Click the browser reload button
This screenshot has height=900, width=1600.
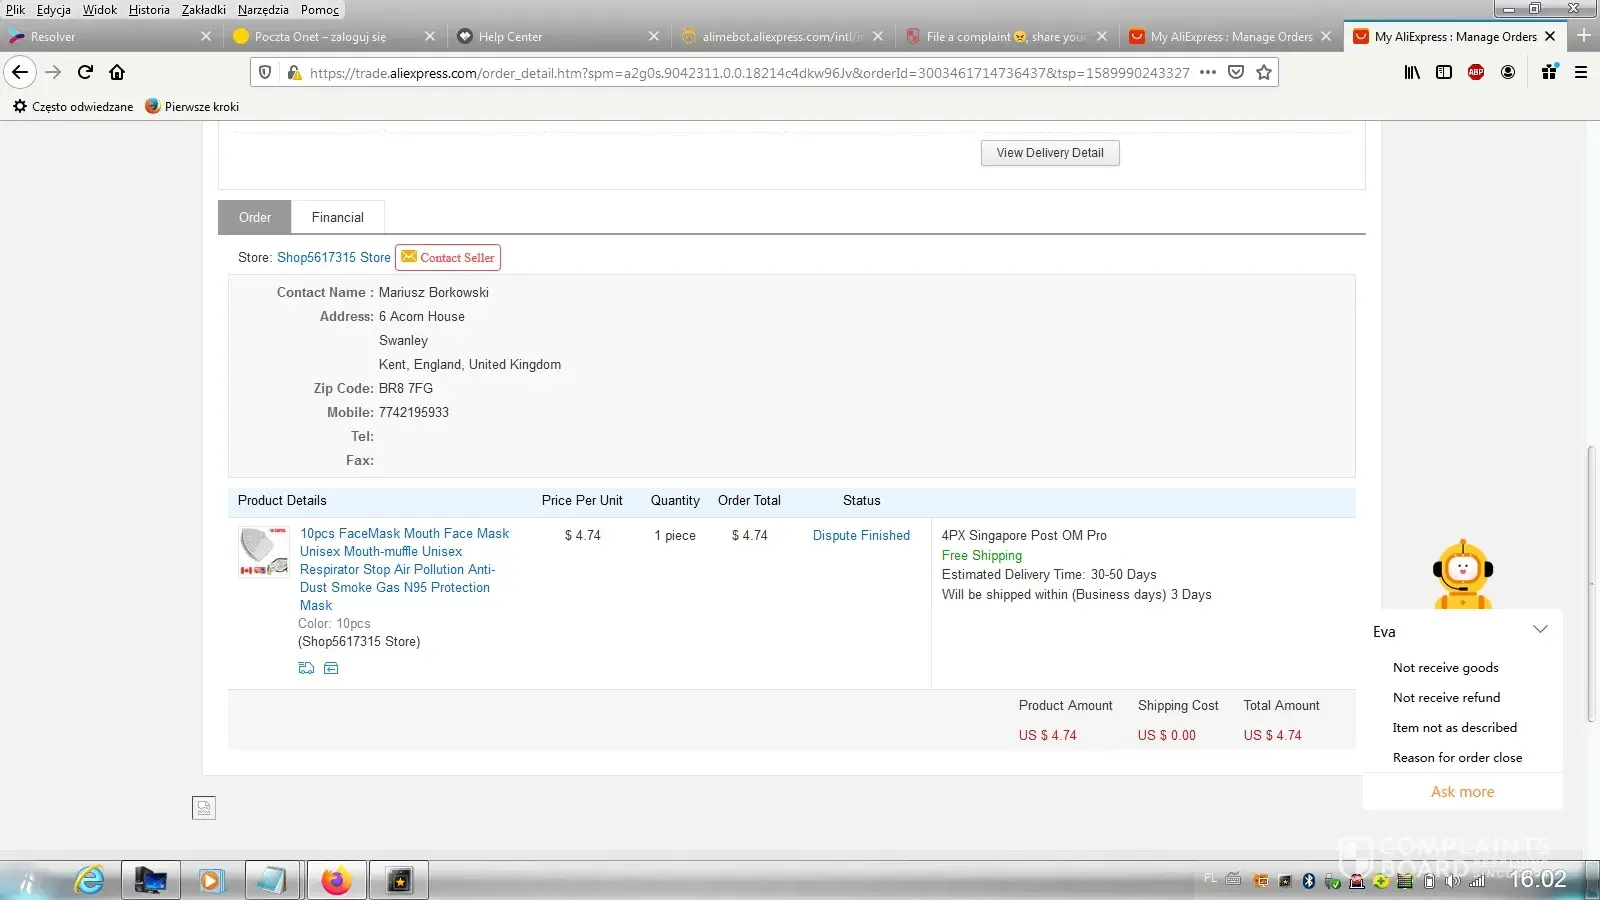[85, 72]
